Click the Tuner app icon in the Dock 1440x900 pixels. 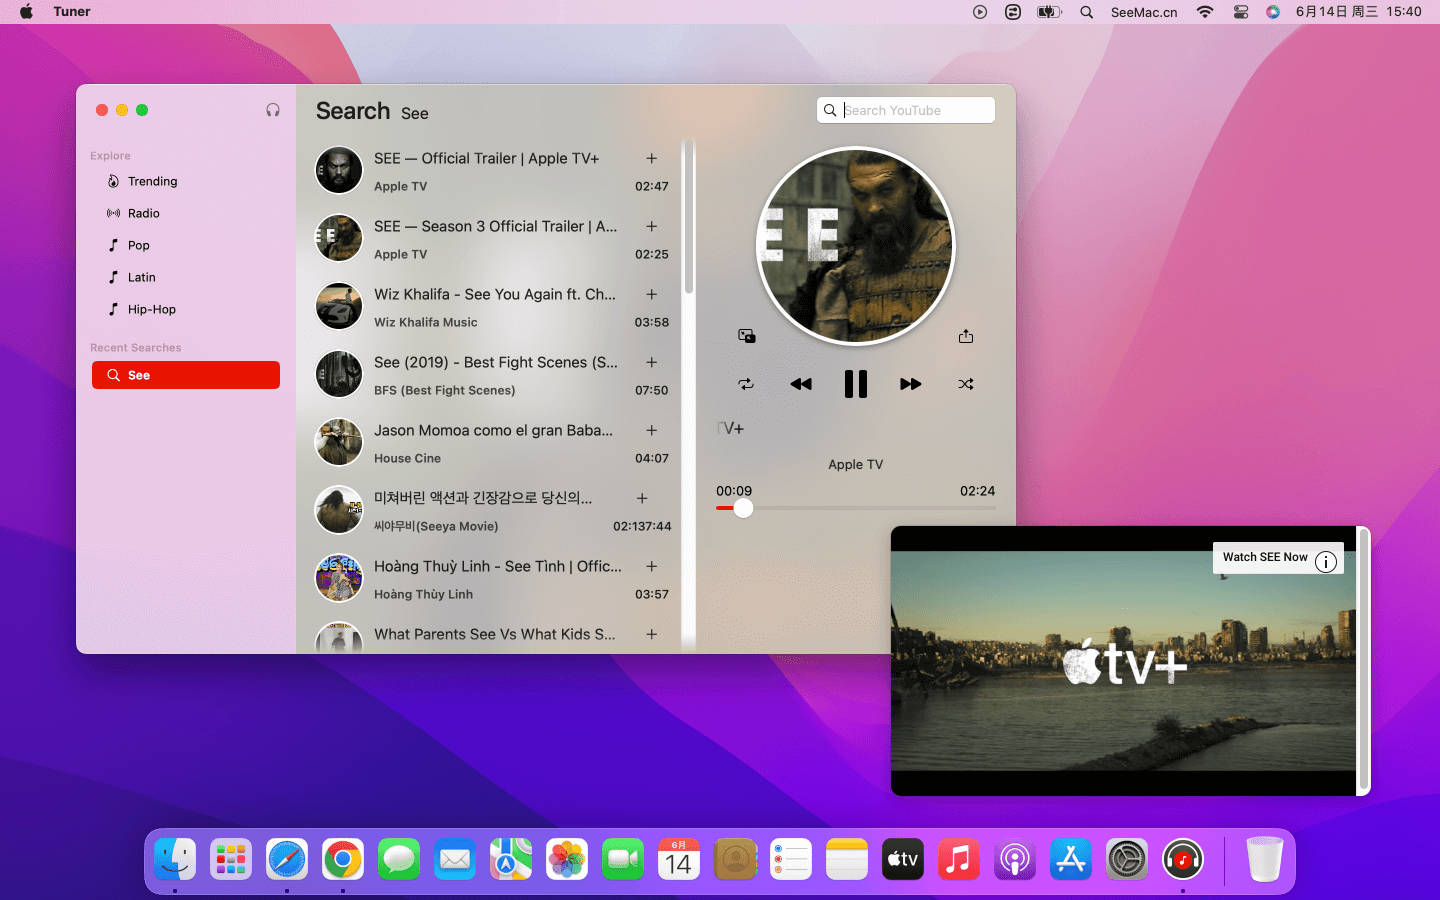[1183, 859]
